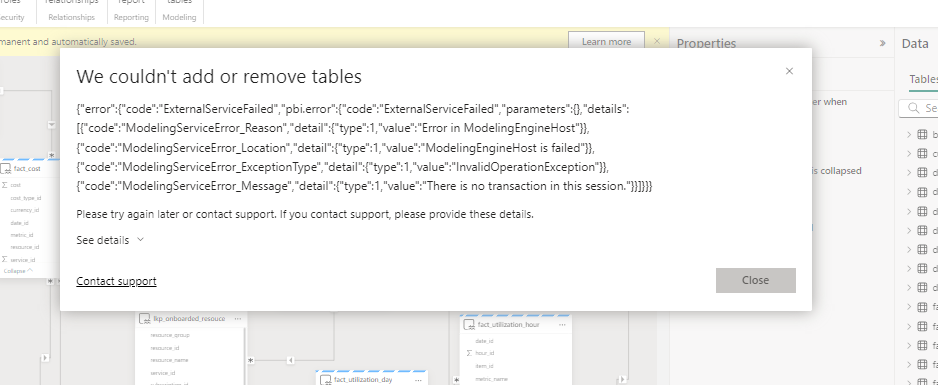The height and width of the screenshot is (385, 938).
Task: Collapse the Properties pane with the double chevron
Action: [x=882, y=44]
